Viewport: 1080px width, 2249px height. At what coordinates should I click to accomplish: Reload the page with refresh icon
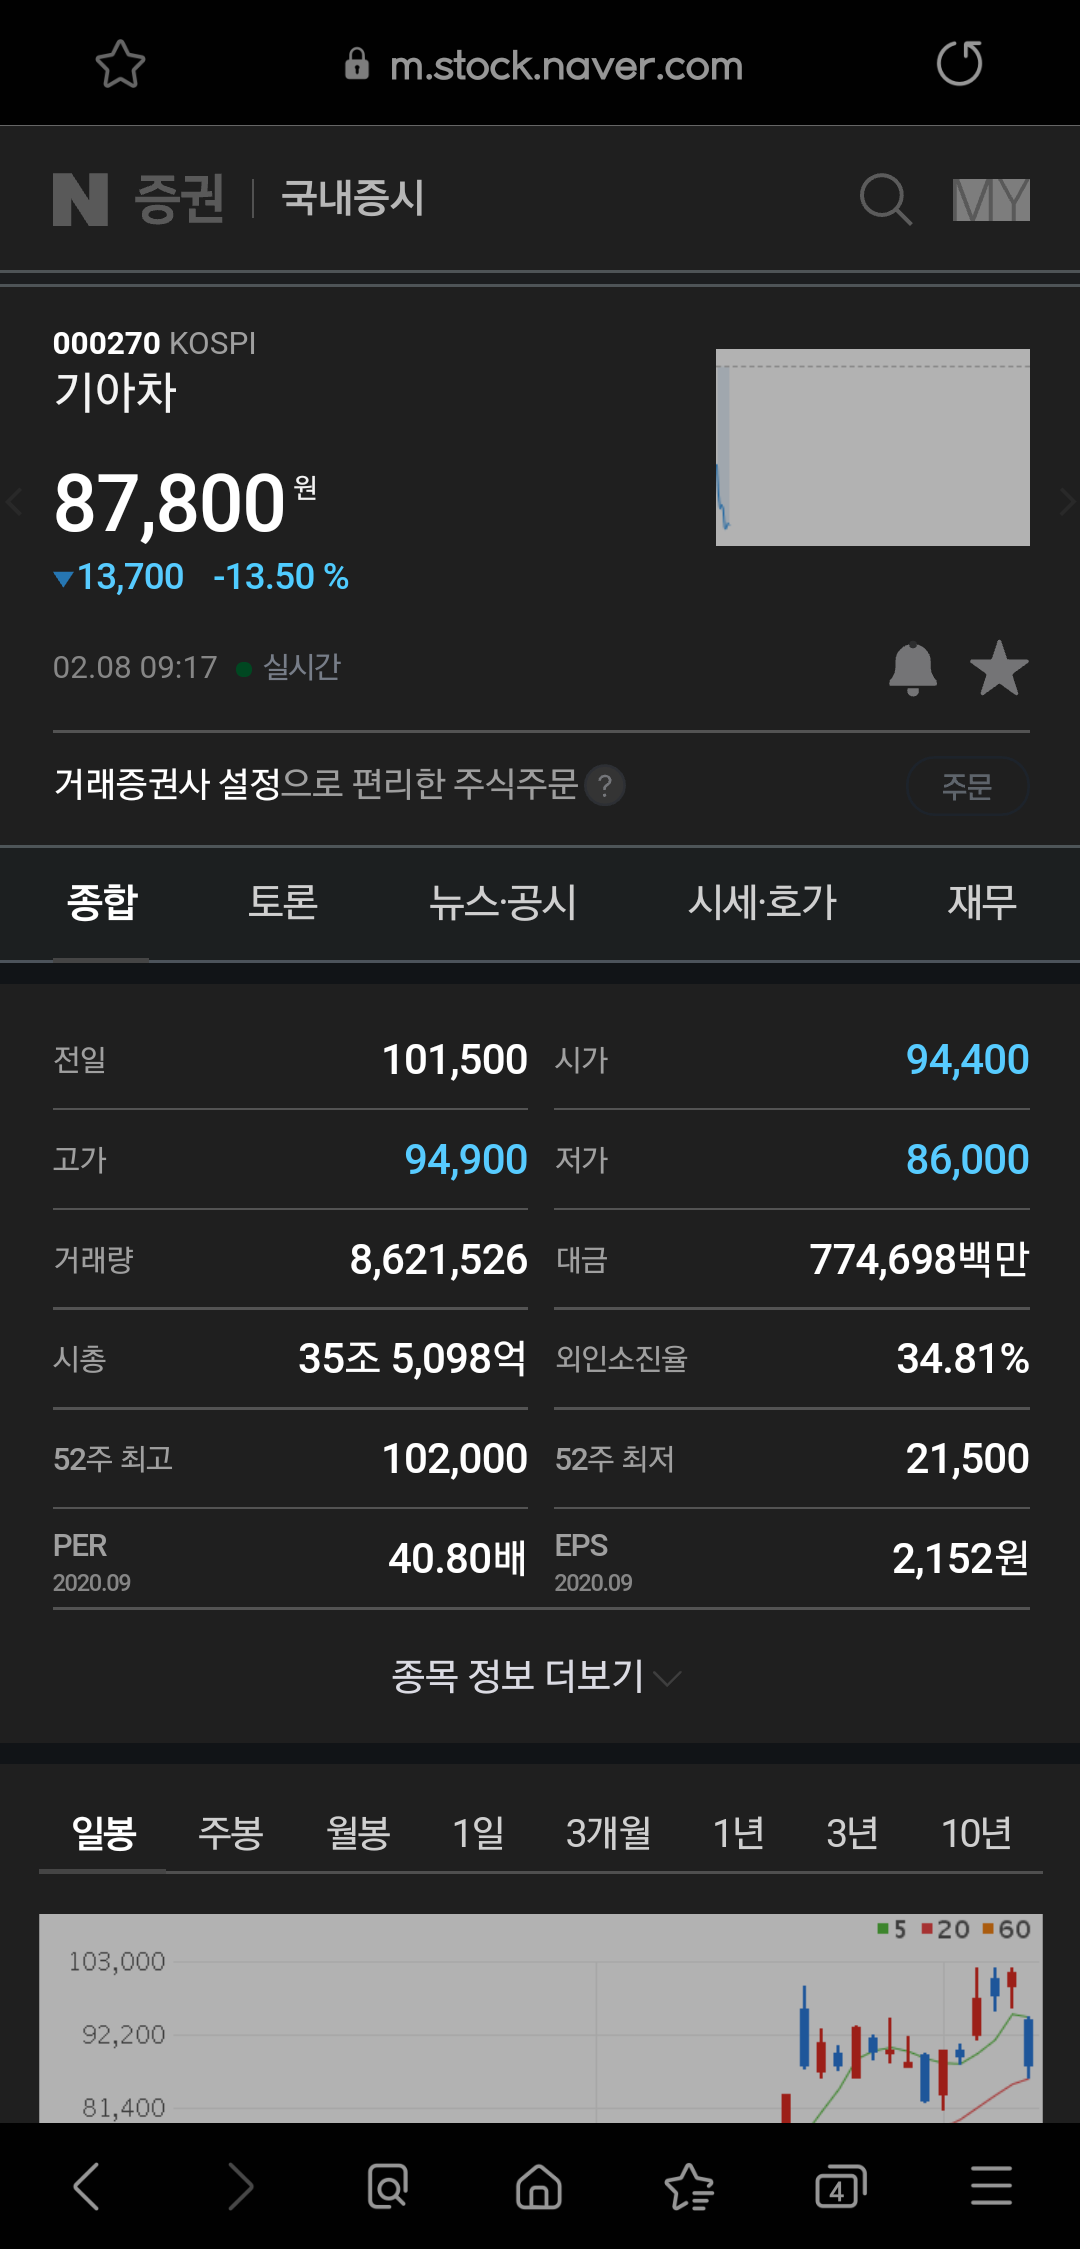pos(959,64)
